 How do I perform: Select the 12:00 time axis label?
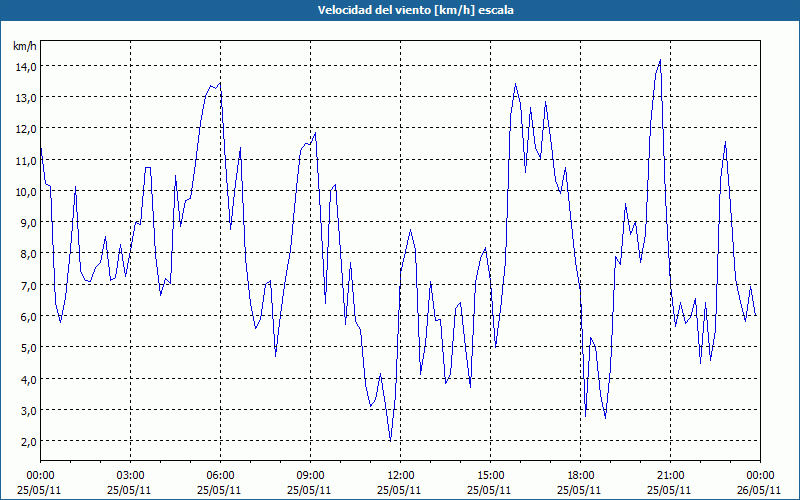coord(401,476)
